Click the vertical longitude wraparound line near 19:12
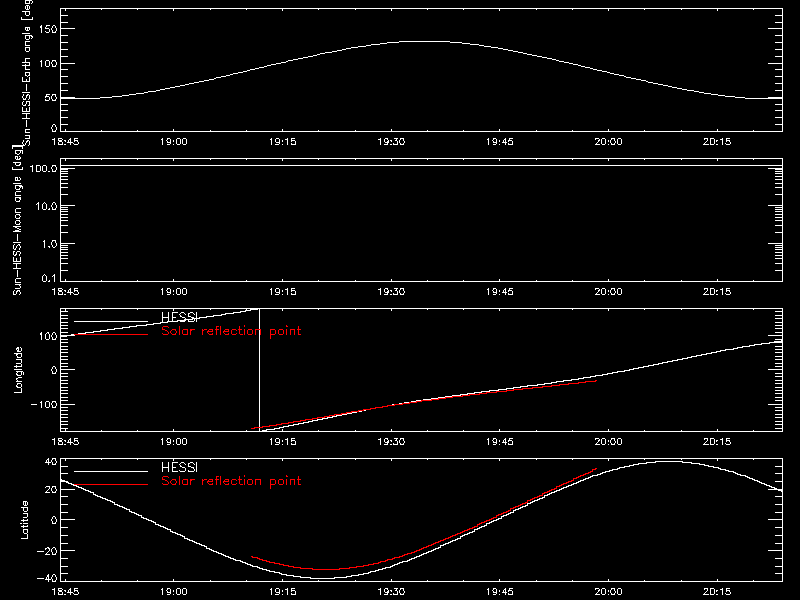Viewport: 800px width, 600px height. pos(260,370)
